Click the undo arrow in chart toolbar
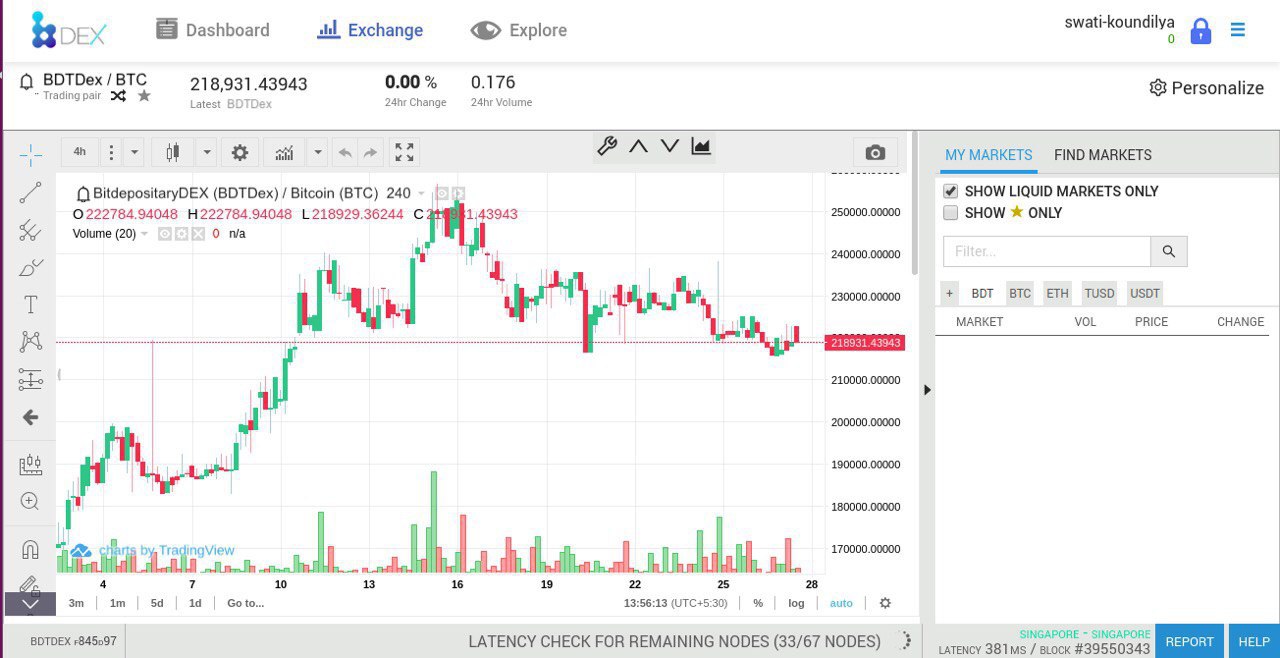Image resolution: width=1280 pixels, height=658 pixels. [x=345, y=152]
